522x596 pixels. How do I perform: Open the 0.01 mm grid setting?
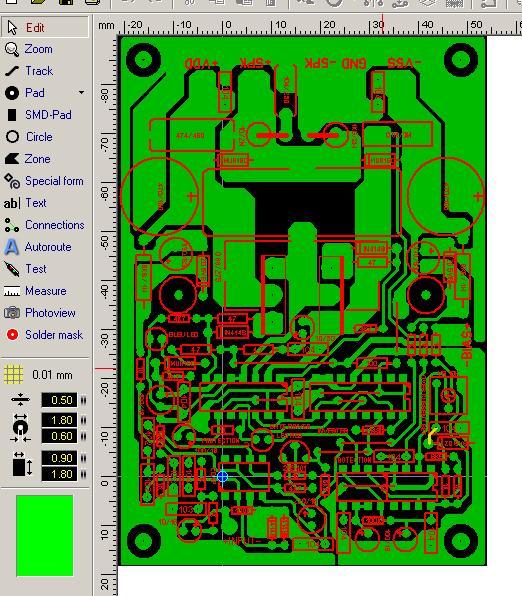pos(52,375)
